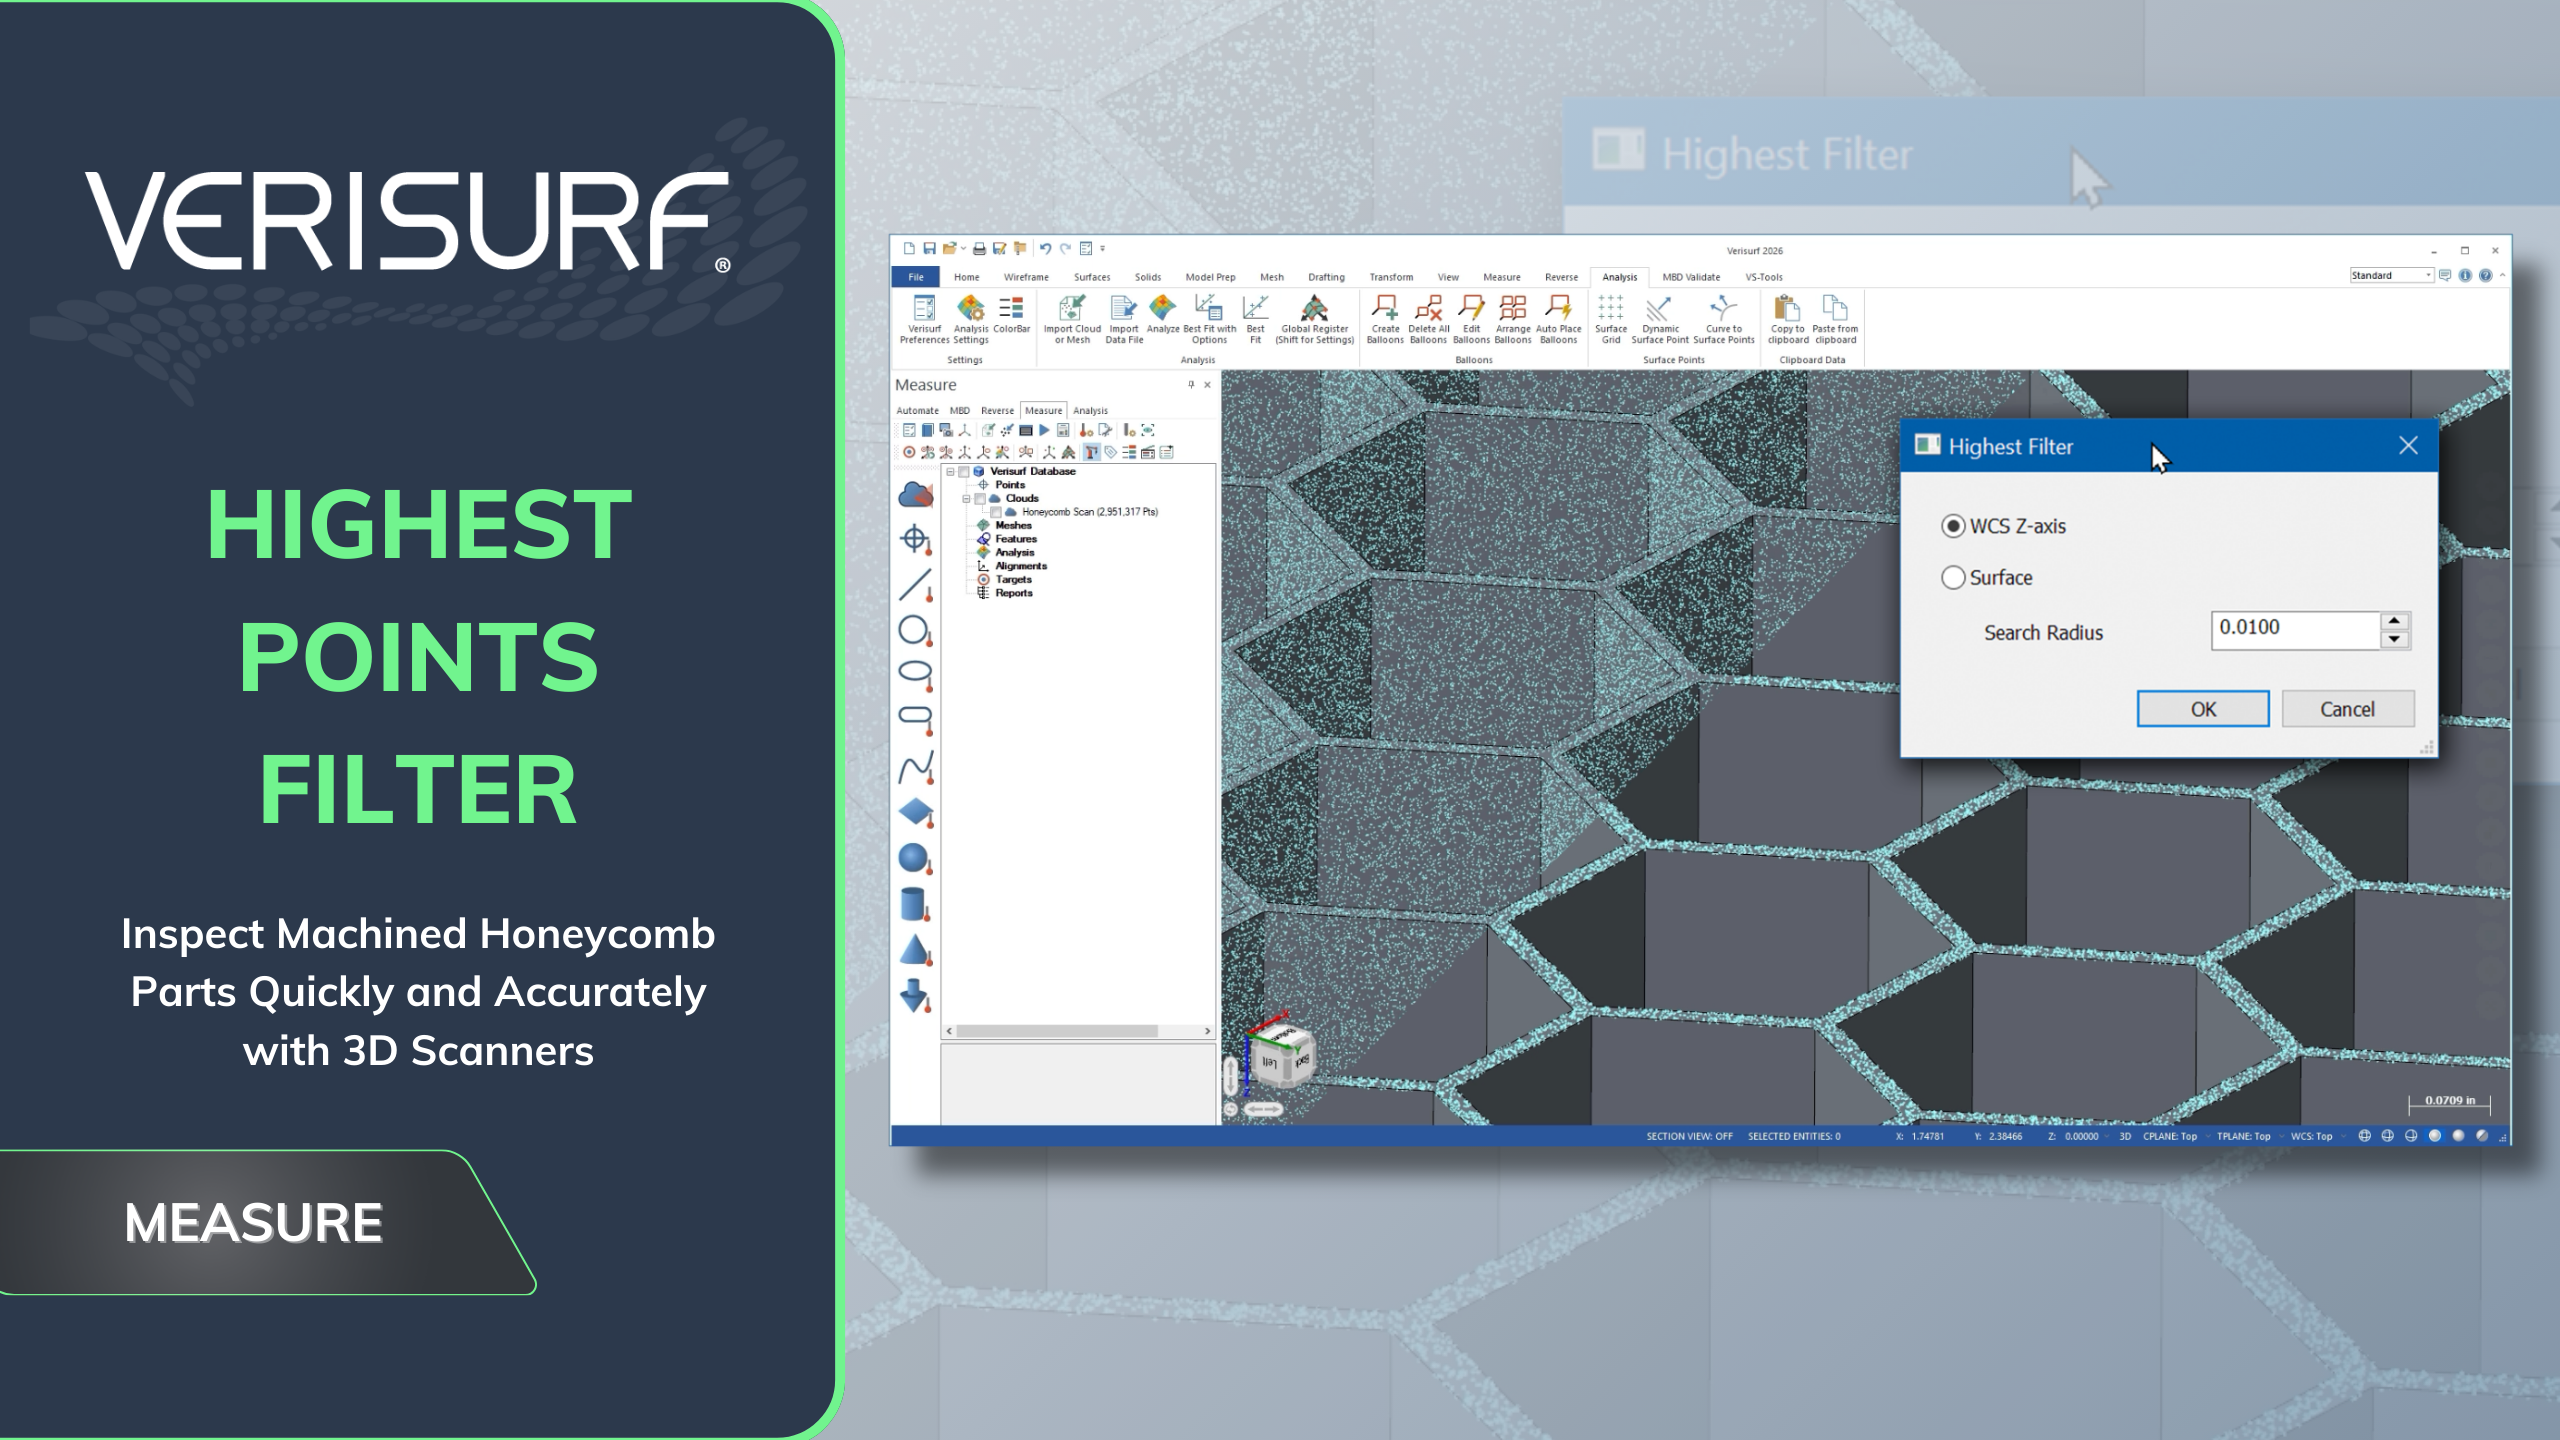Decrease Search Radius with down arrow
The width and height of the screenshot is (2560, 1440).
(x=2394, y=640)
